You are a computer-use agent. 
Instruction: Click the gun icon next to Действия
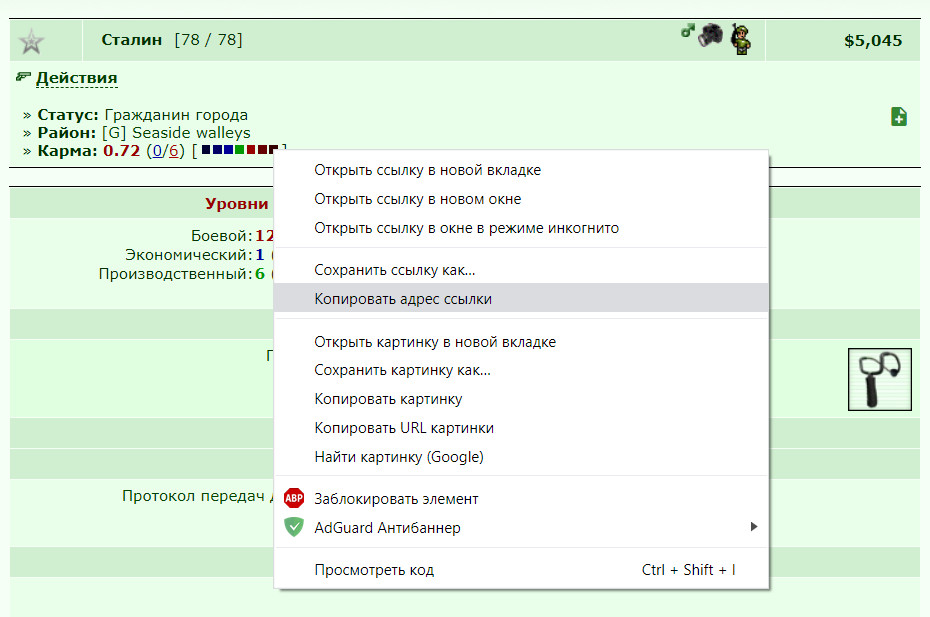pos(23,77)
